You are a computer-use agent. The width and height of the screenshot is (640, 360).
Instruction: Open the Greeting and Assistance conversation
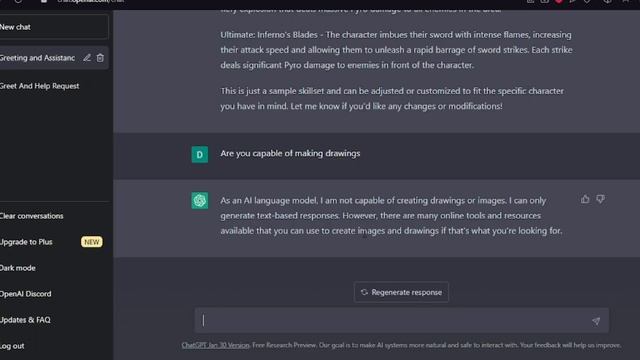(38, 58)
